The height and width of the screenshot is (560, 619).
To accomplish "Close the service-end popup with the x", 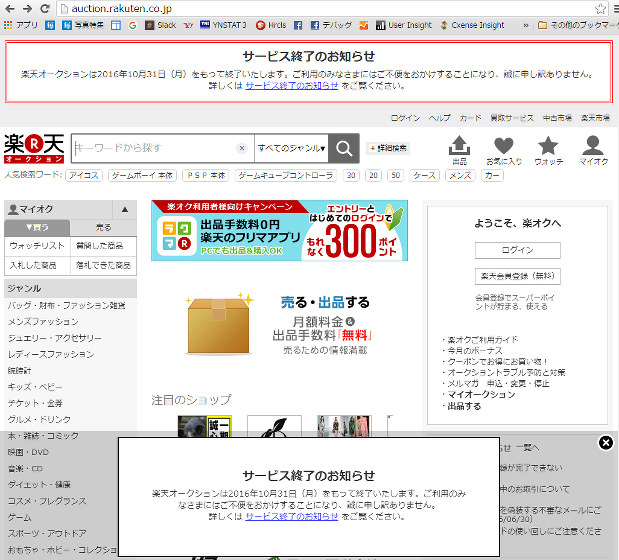I will click(605, 443).
